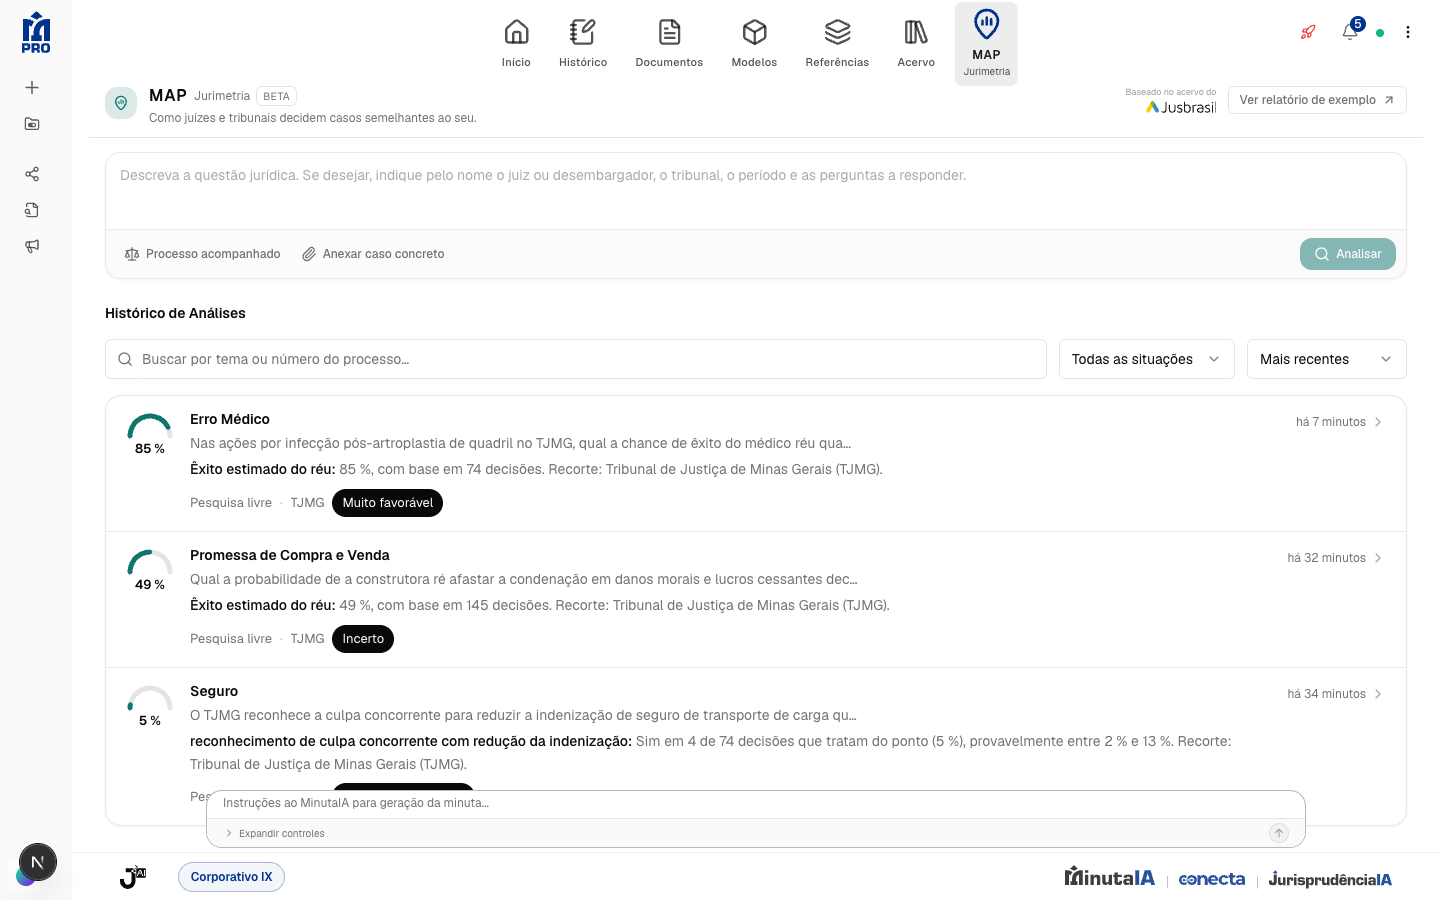The width and height of the screenshot is (1440, 900).
Task: Open the three-dot options menu
Action: [x=1408, y=32]
